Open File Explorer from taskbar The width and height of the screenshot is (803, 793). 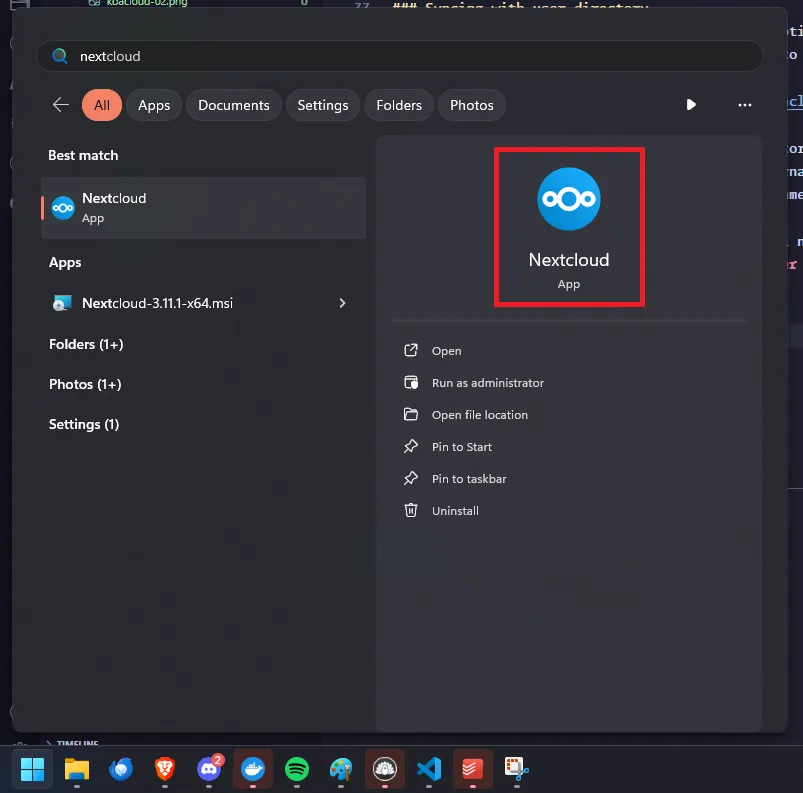click(x=77, y=769)
